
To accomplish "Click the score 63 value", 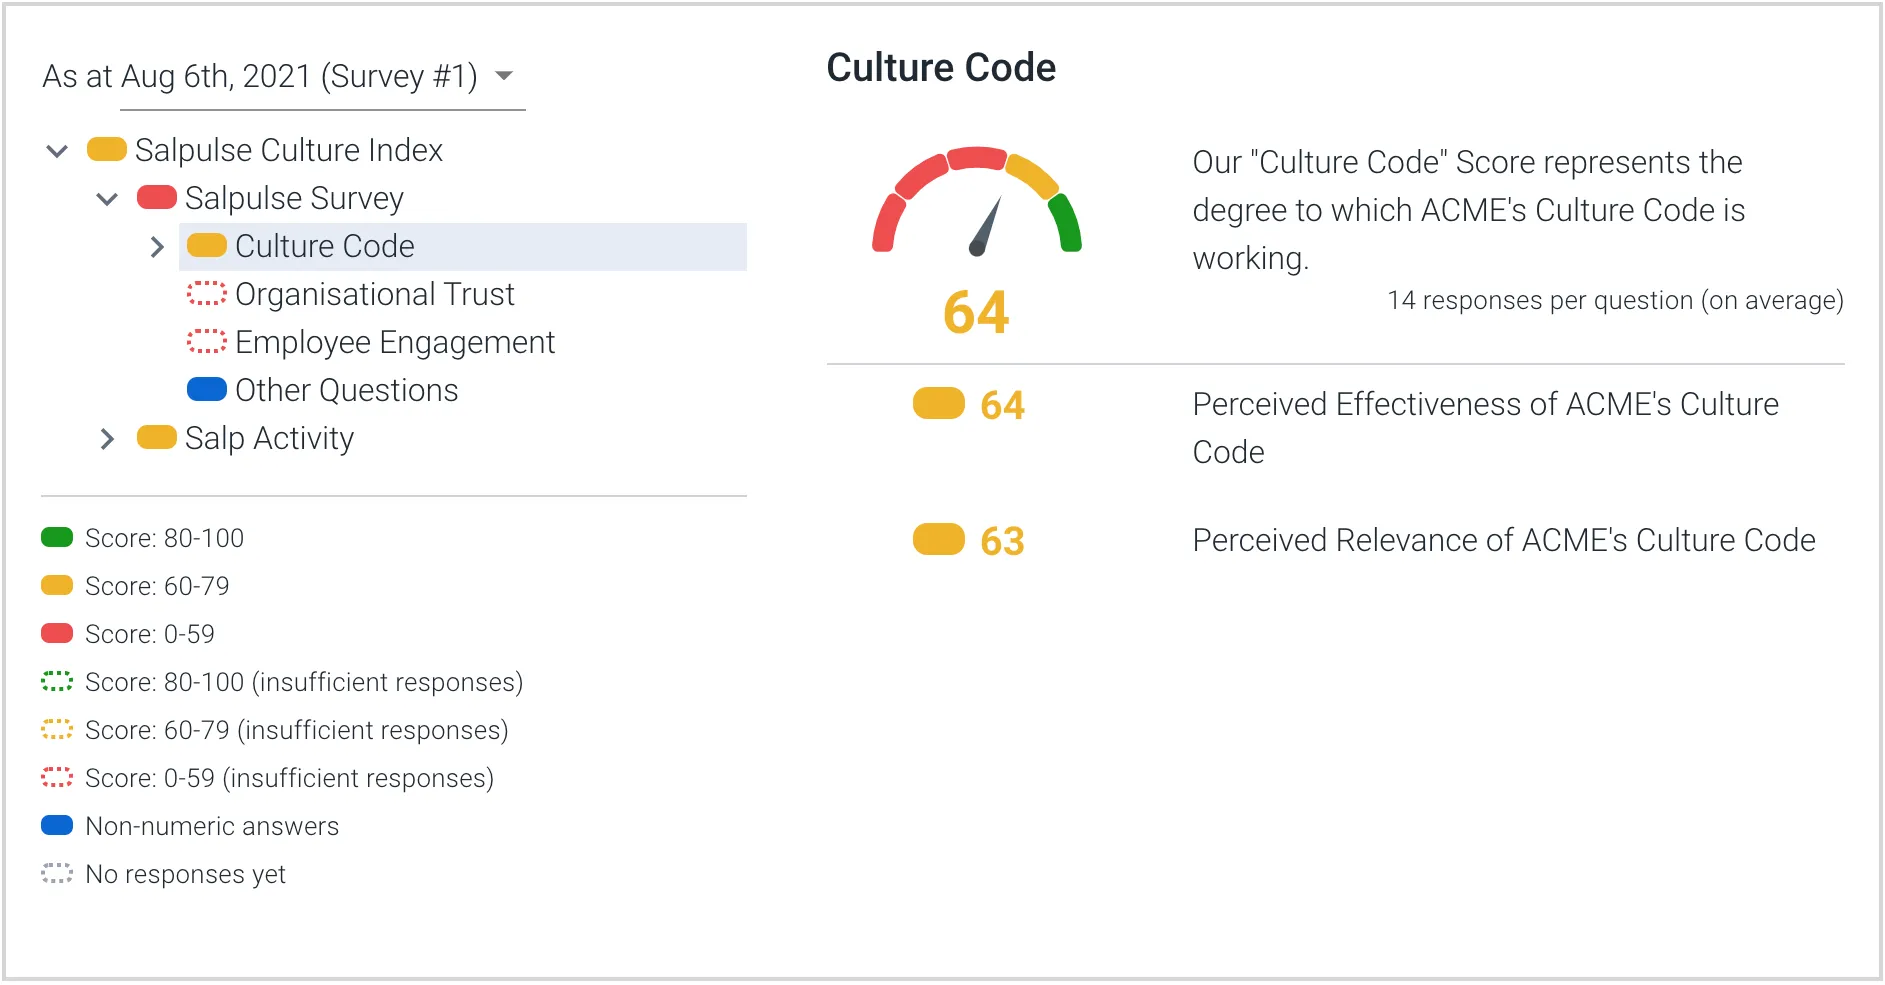I will [x=1002, y=541].
